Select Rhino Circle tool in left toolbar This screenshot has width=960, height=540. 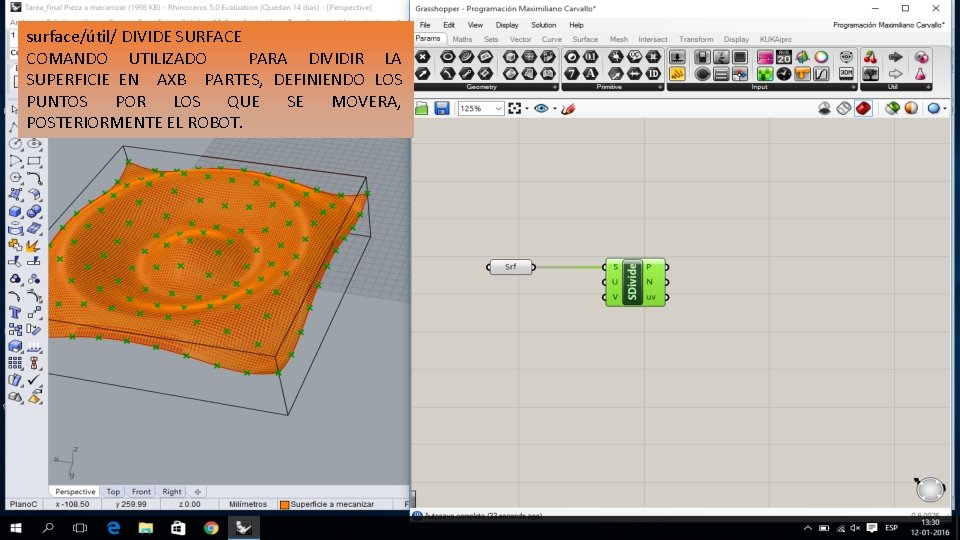[16, 143]
